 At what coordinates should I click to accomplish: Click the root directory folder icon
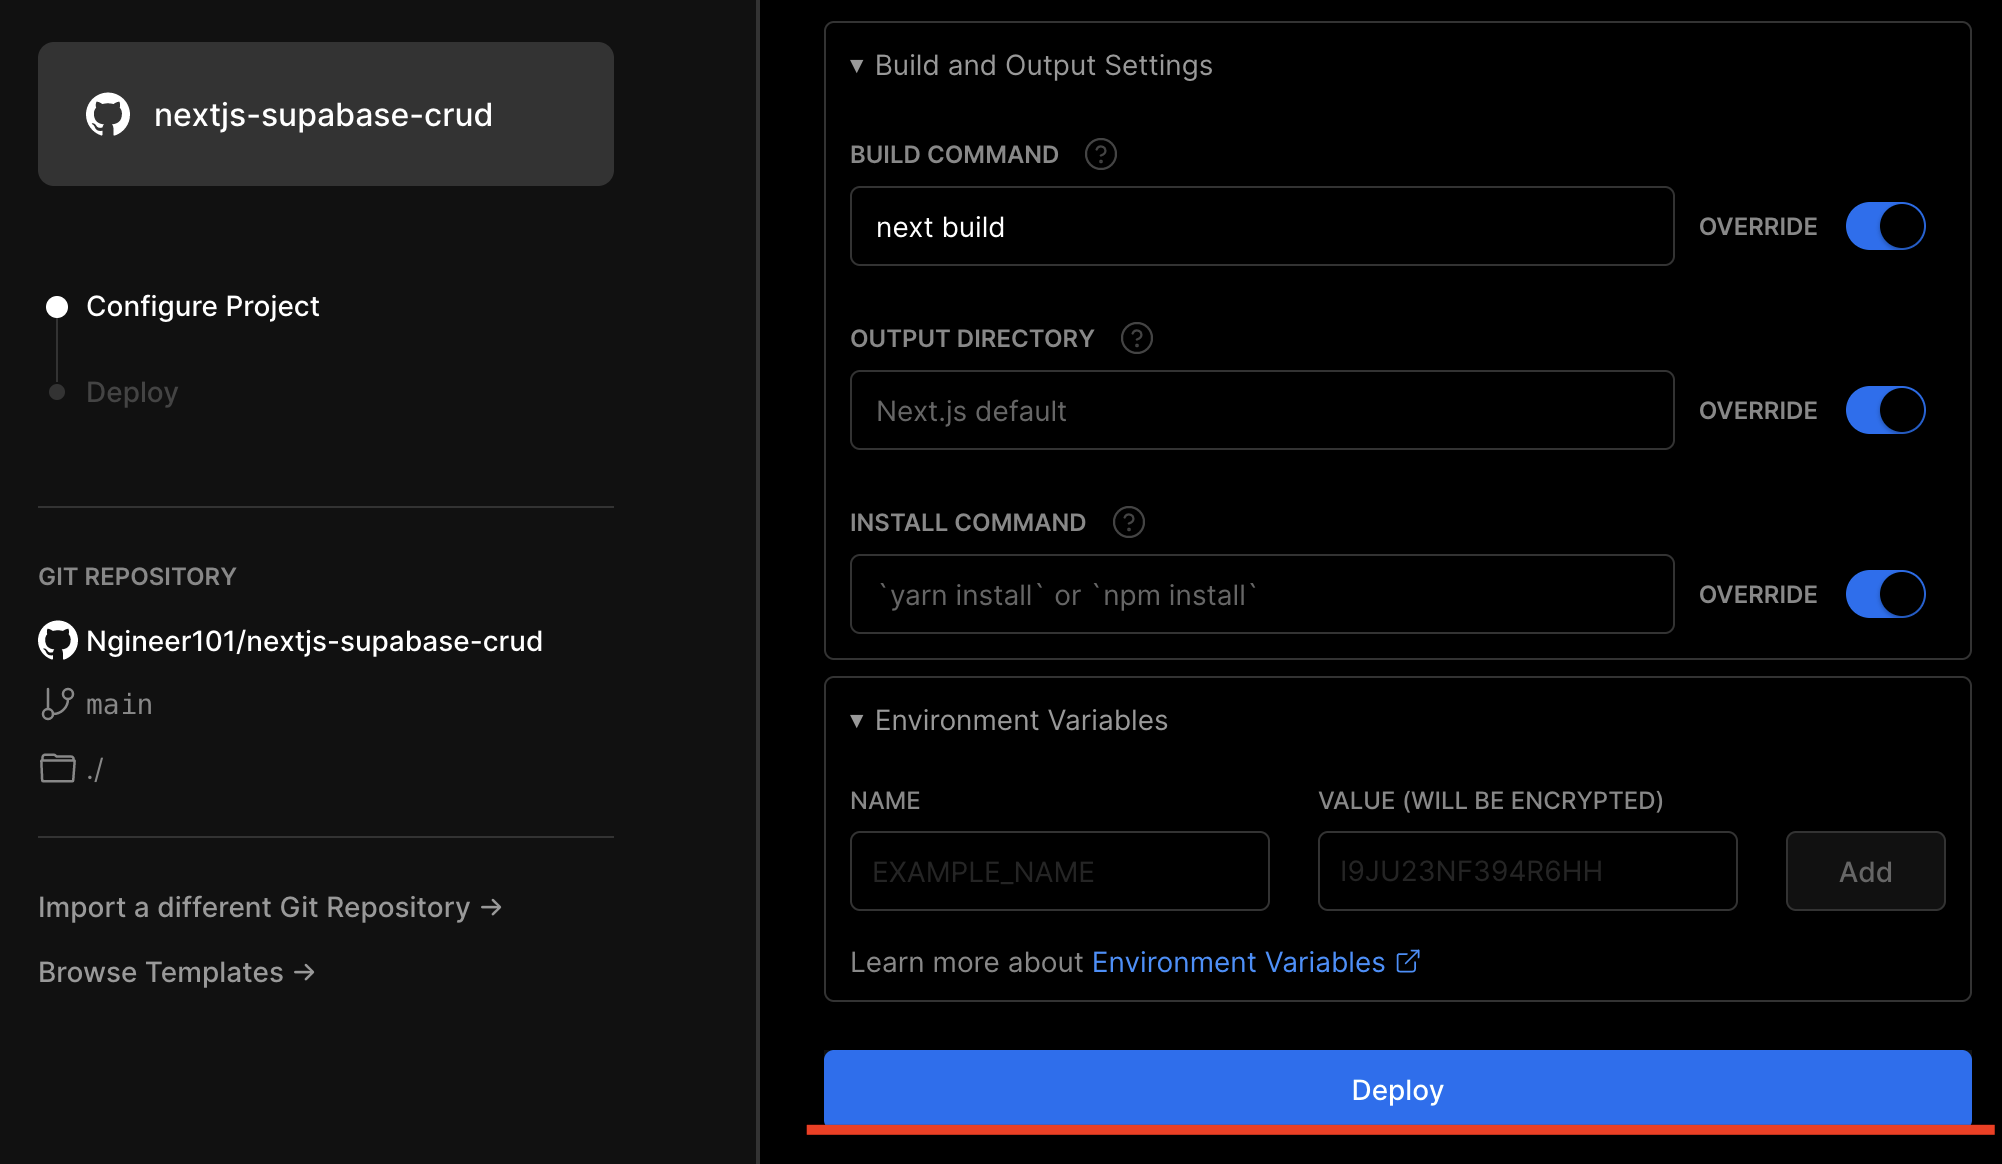57,768
